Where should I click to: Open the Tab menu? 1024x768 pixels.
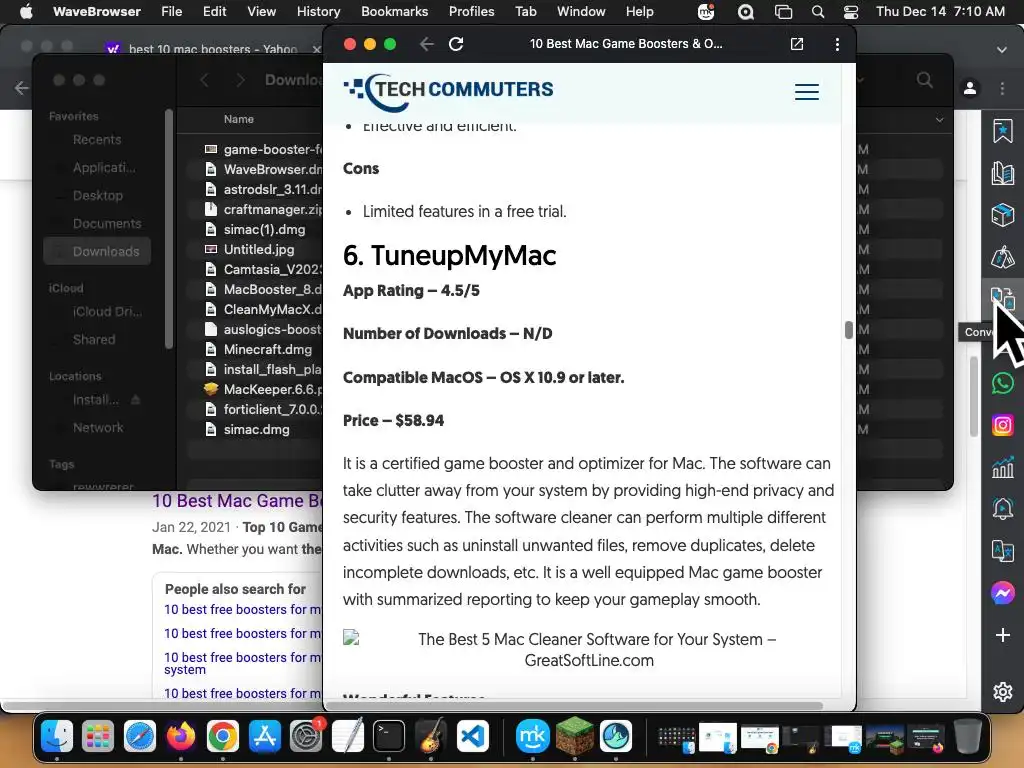[x=525, y=11]
